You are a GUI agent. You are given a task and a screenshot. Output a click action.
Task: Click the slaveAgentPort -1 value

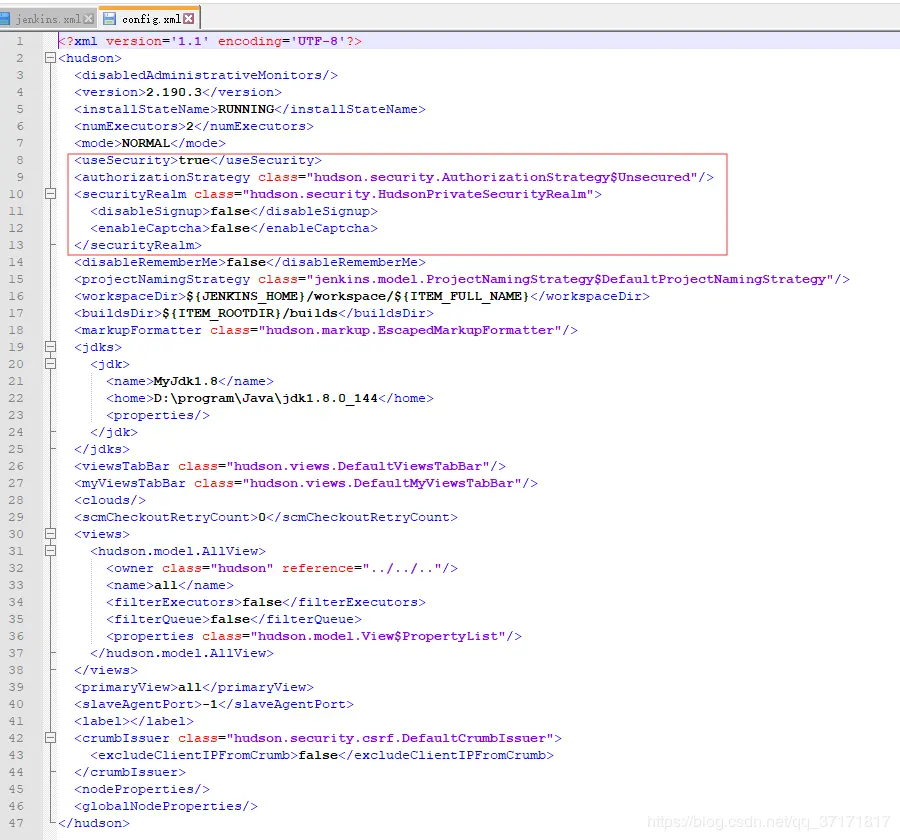210,704
